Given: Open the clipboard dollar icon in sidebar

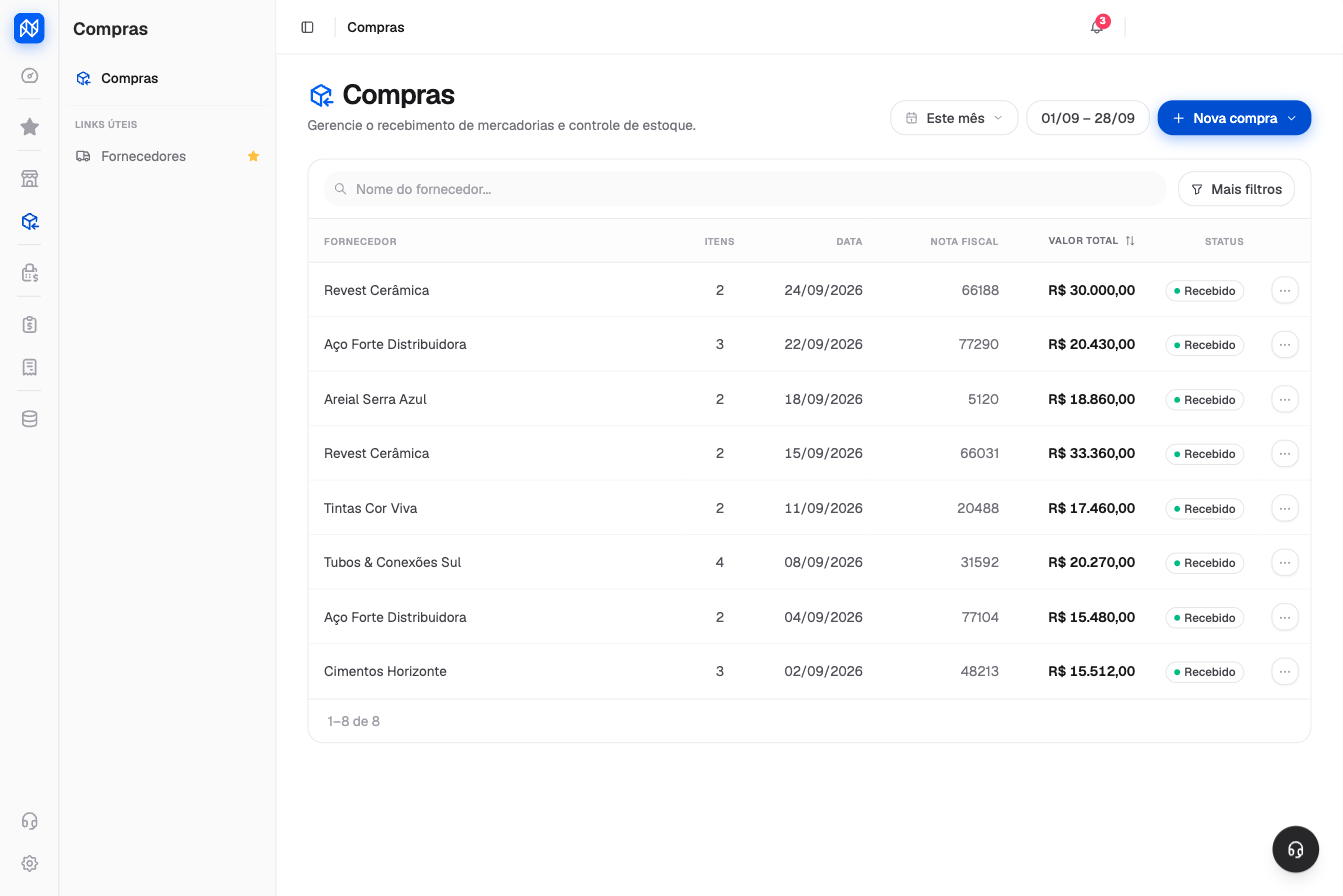Looking at the screenshot, I should 29,325.
